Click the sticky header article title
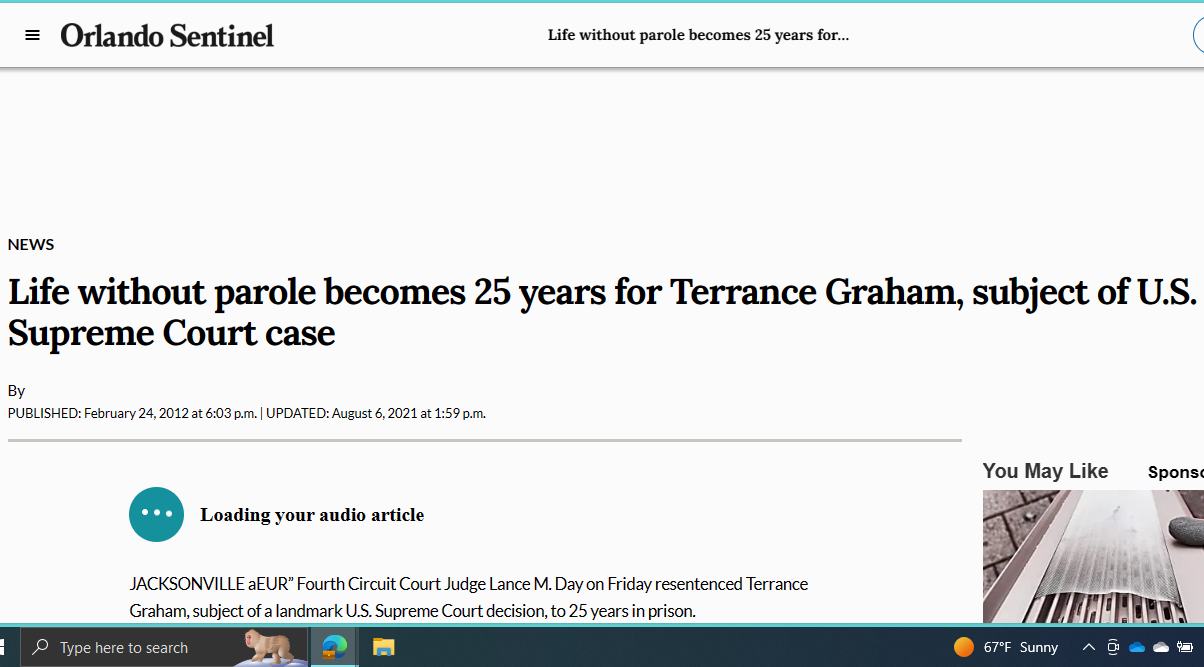This screenshot has height=667, width=1204. (x=698, y=35)
